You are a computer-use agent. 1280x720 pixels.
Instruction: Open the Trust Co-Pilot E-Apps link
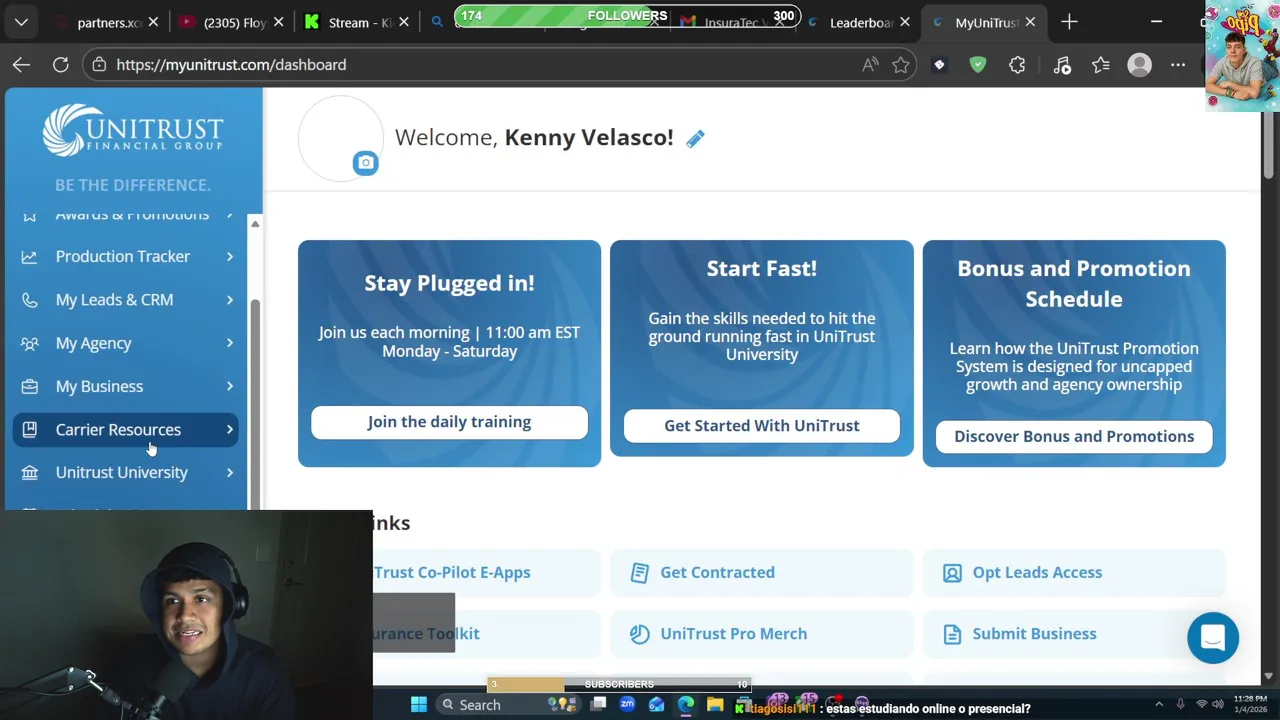coord(452,572)
